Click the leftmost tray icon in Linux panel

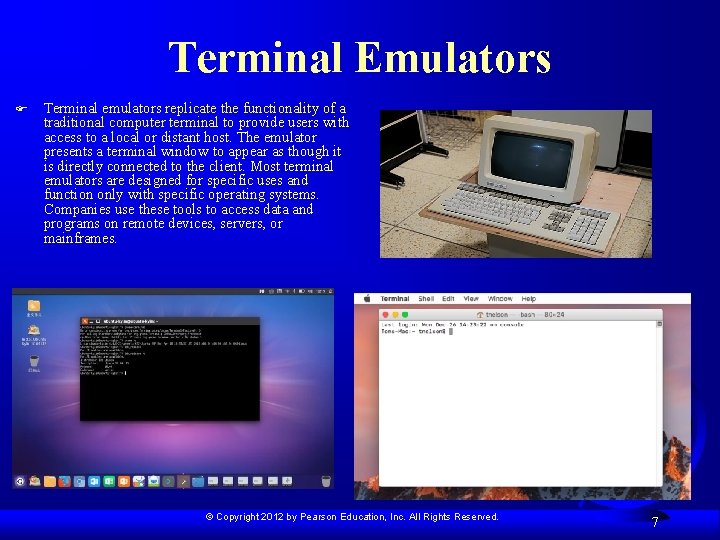click(262, 291)
